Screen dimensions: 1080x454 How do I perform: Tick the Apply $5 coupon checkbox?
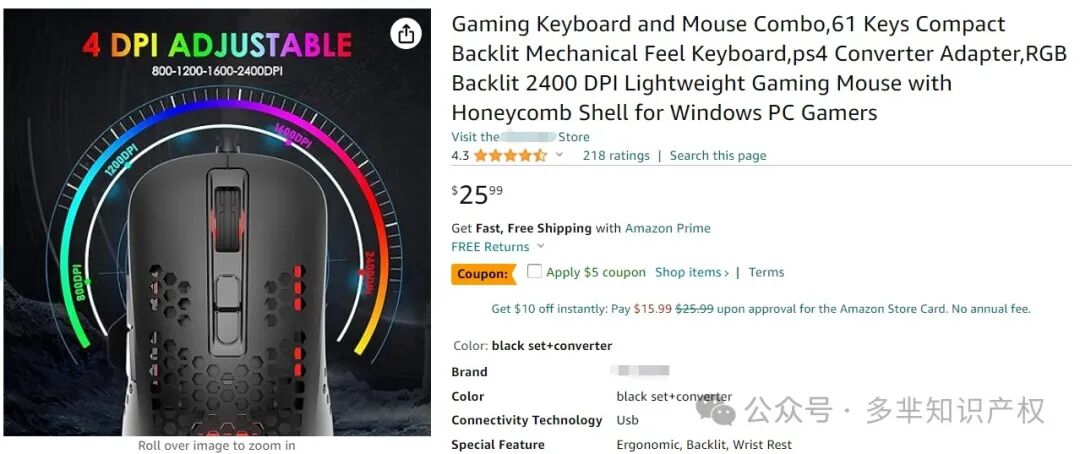tap(534, 271)
